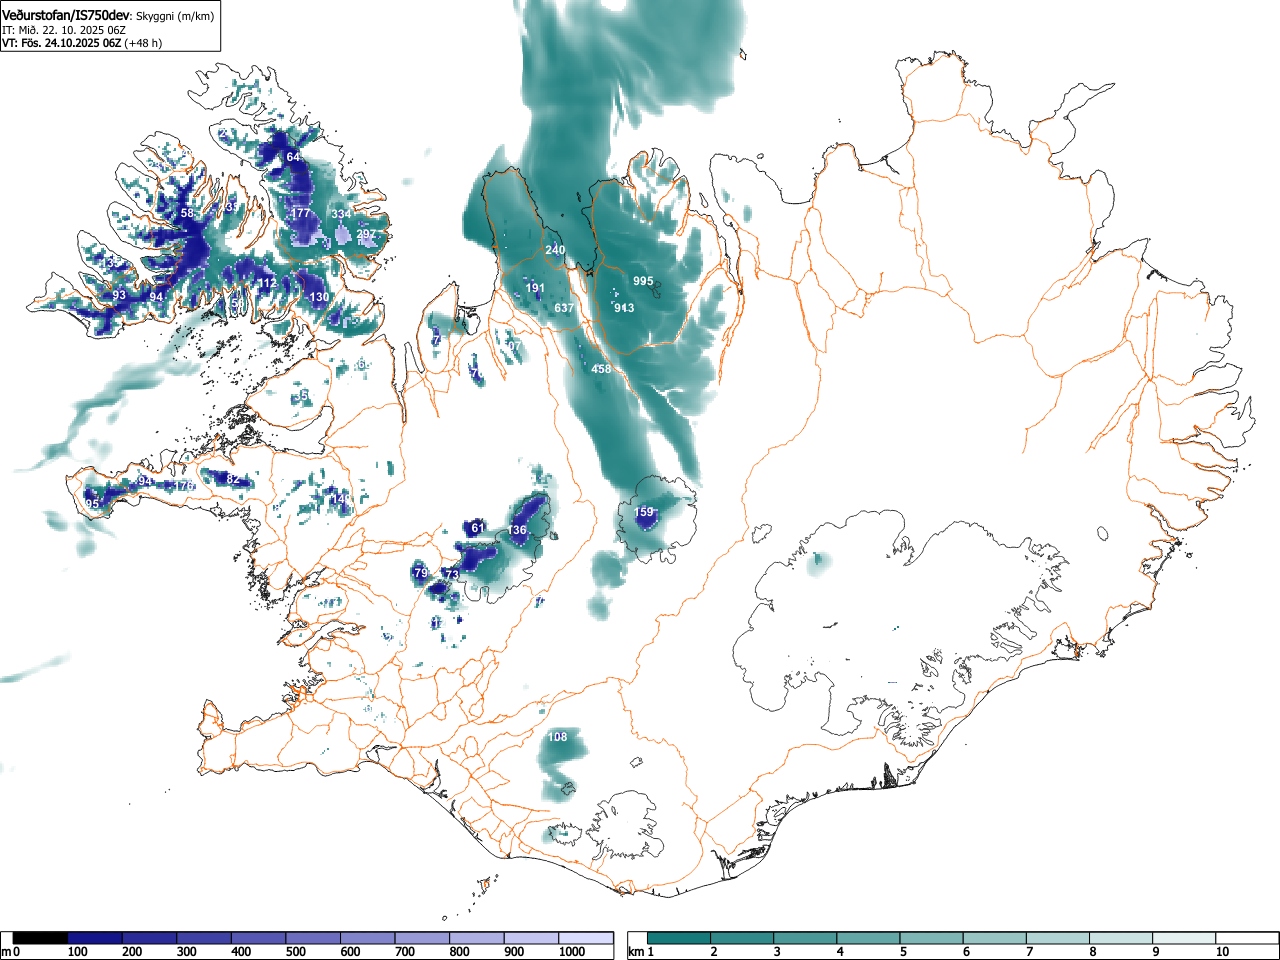Click the 61 visibility value label

pyautogui.click(x=478, y=528)
